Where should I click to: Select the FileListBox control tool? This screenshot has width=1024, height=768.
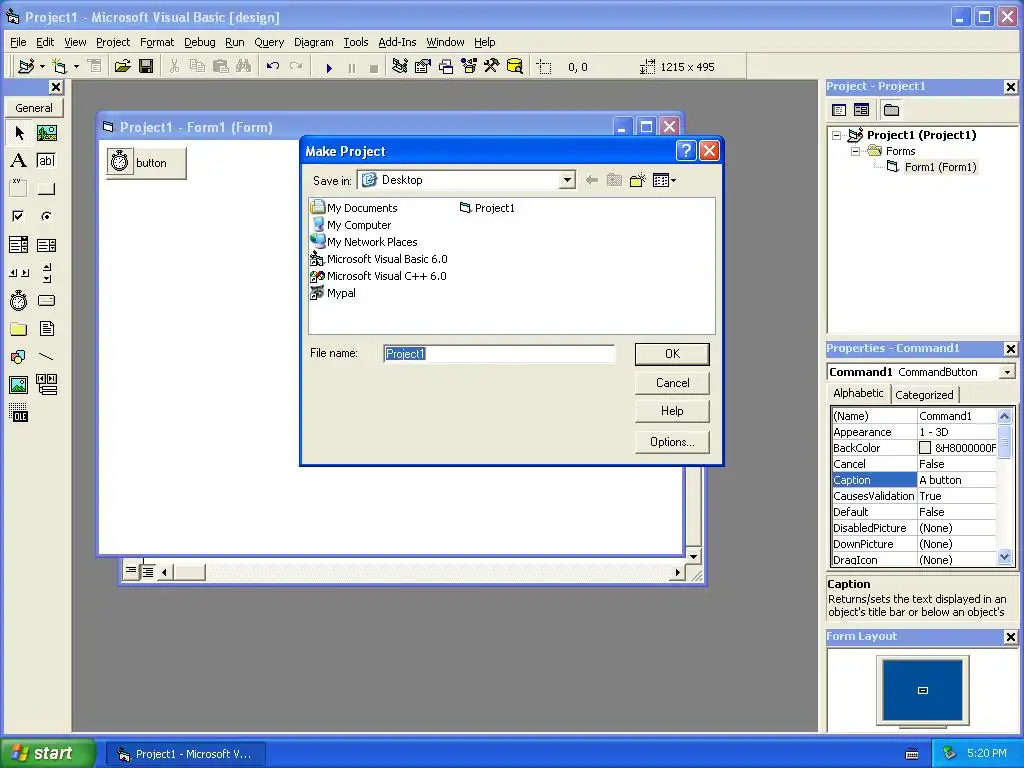tap(46, 328)
